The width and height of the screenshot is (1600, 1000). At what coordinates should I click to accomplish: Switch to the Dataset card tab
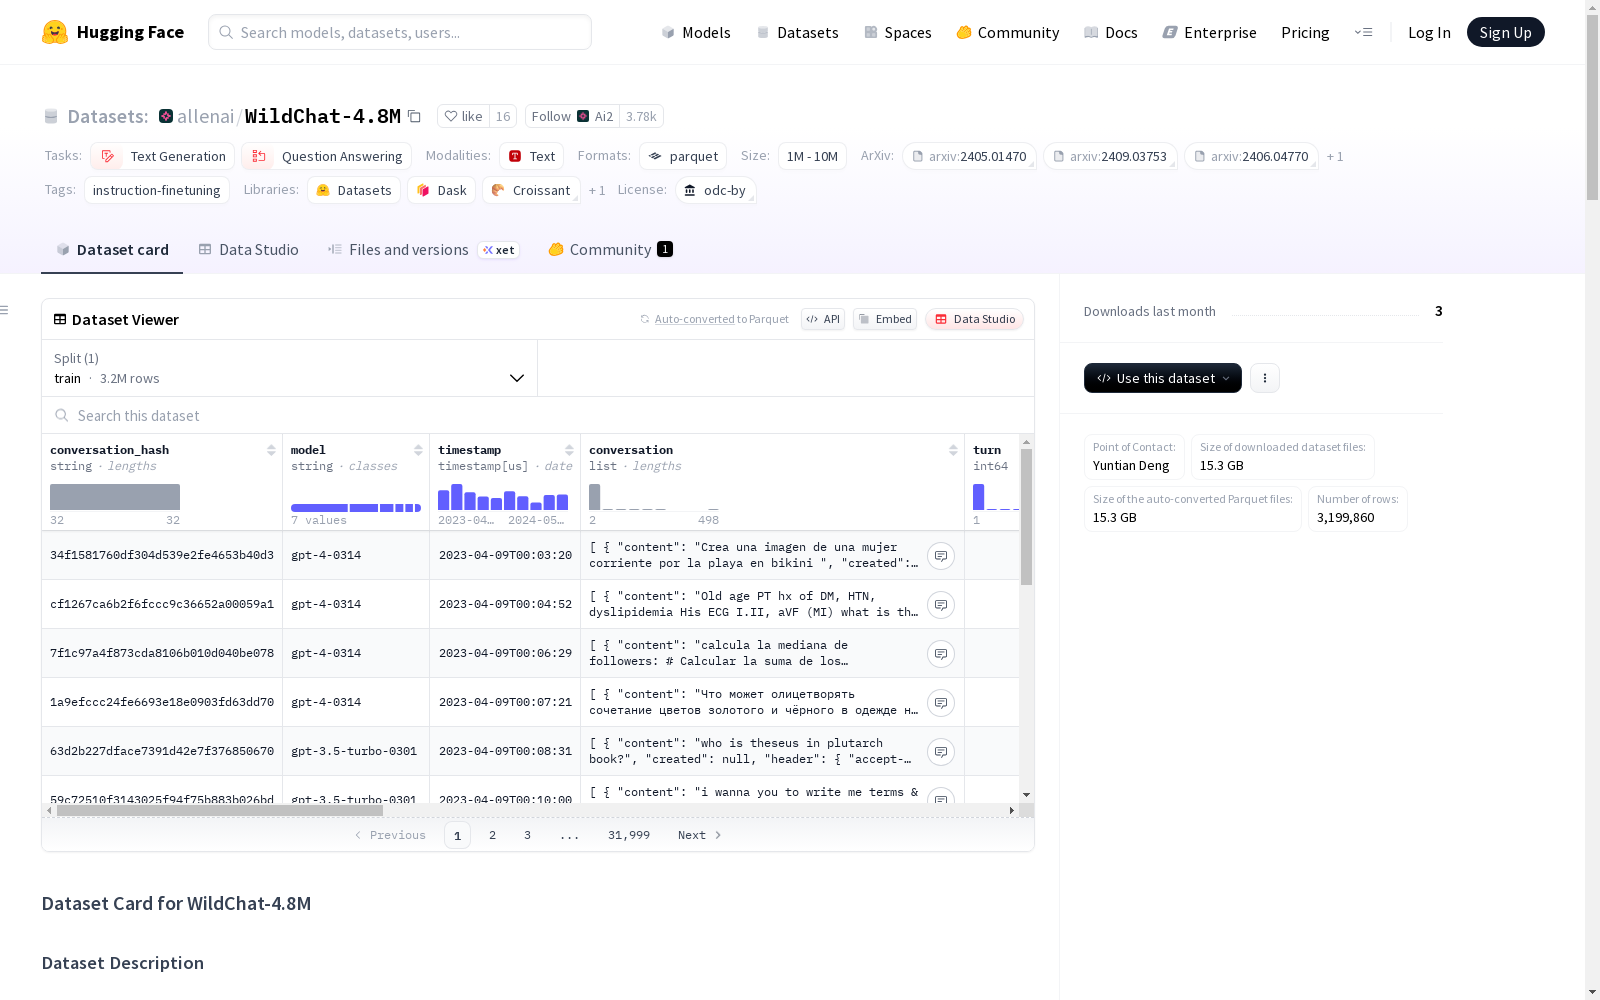click(x=112, y=250)
